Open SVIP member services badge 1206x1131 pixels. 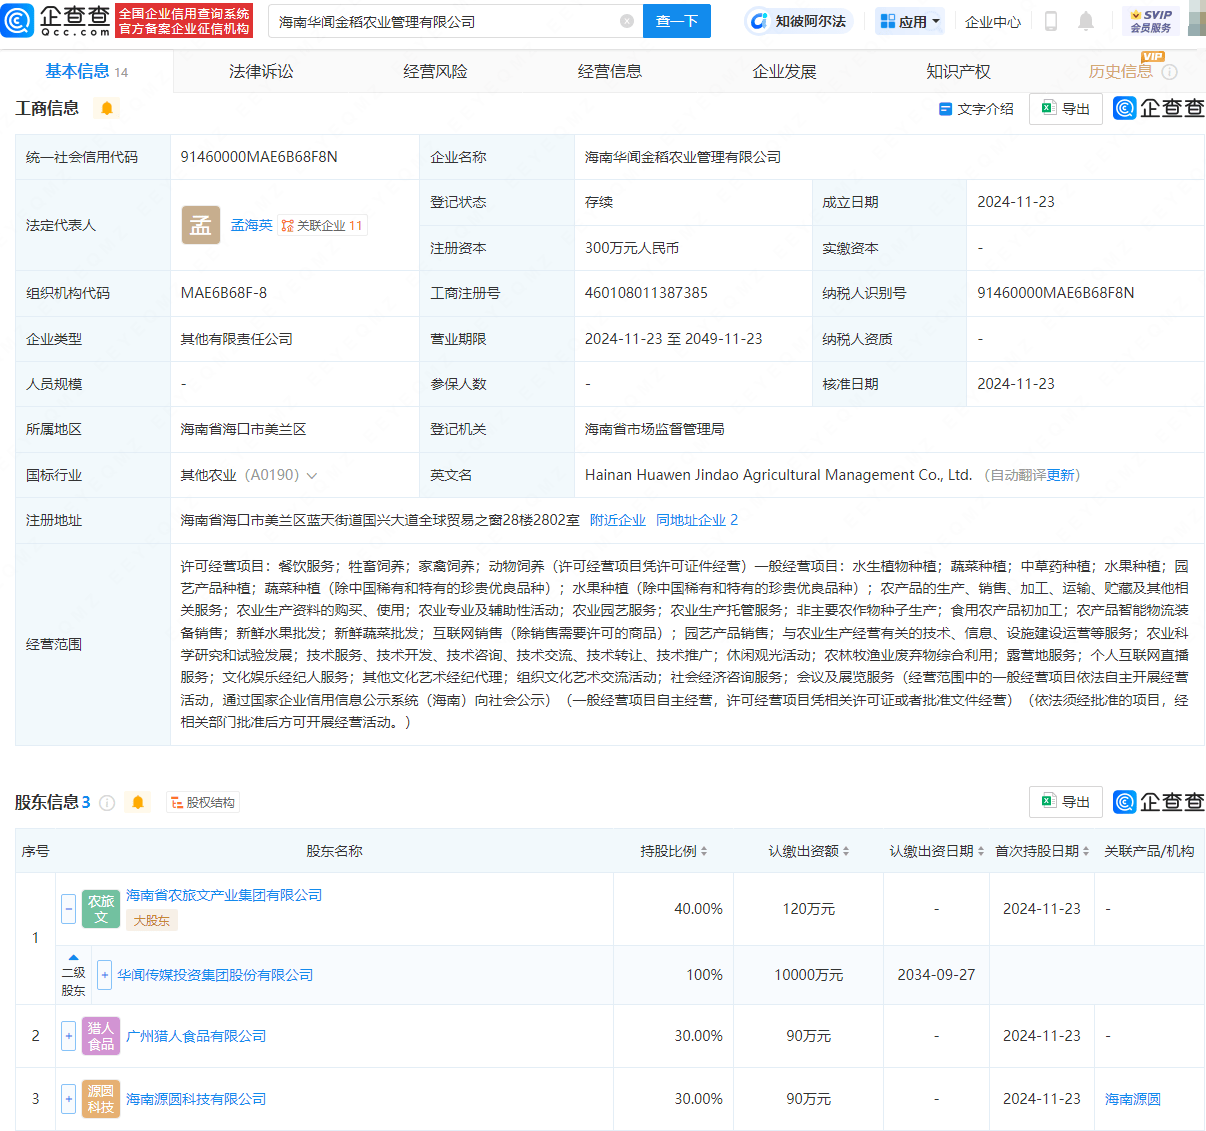coord(1151,21)
